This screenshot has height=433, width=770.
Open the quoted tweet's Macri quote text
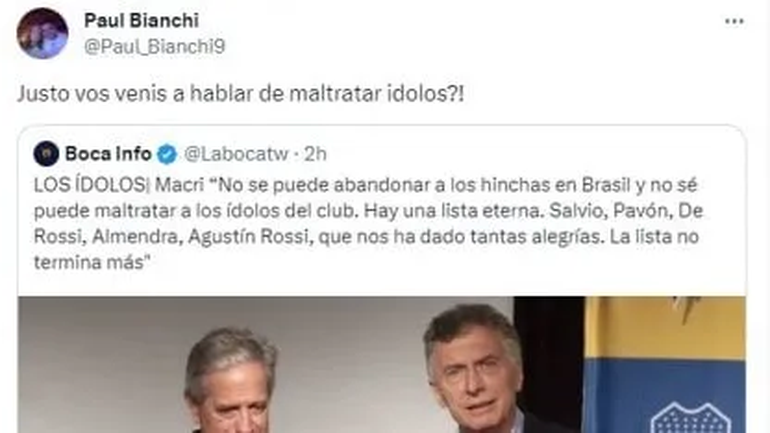pos(368,223)
